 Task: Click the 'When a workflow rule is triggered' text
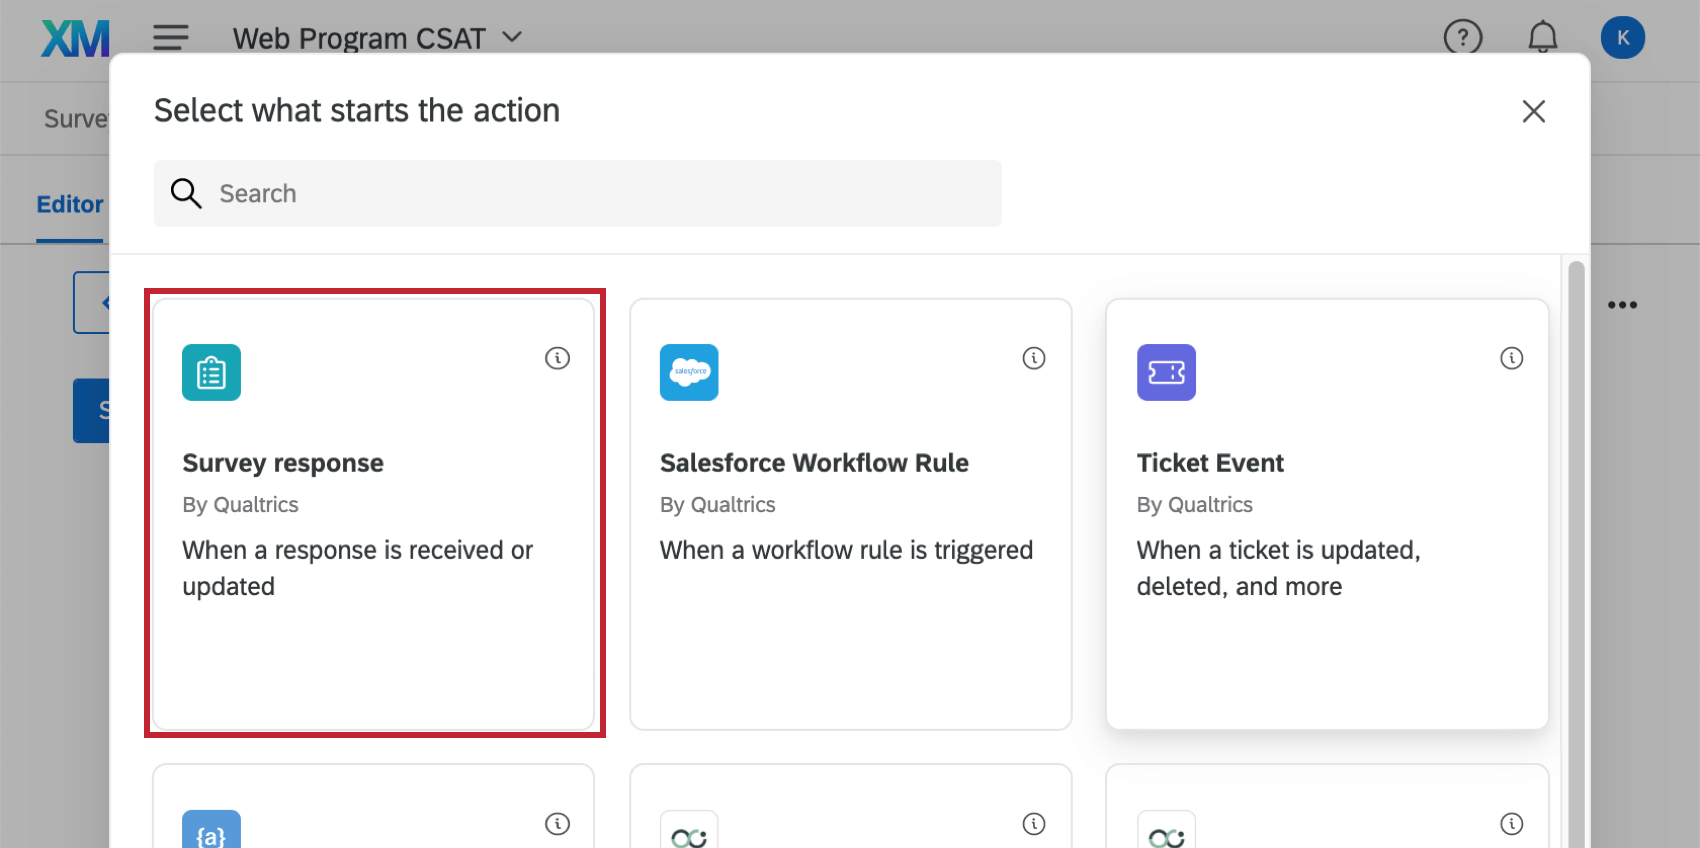pos(846,550)
